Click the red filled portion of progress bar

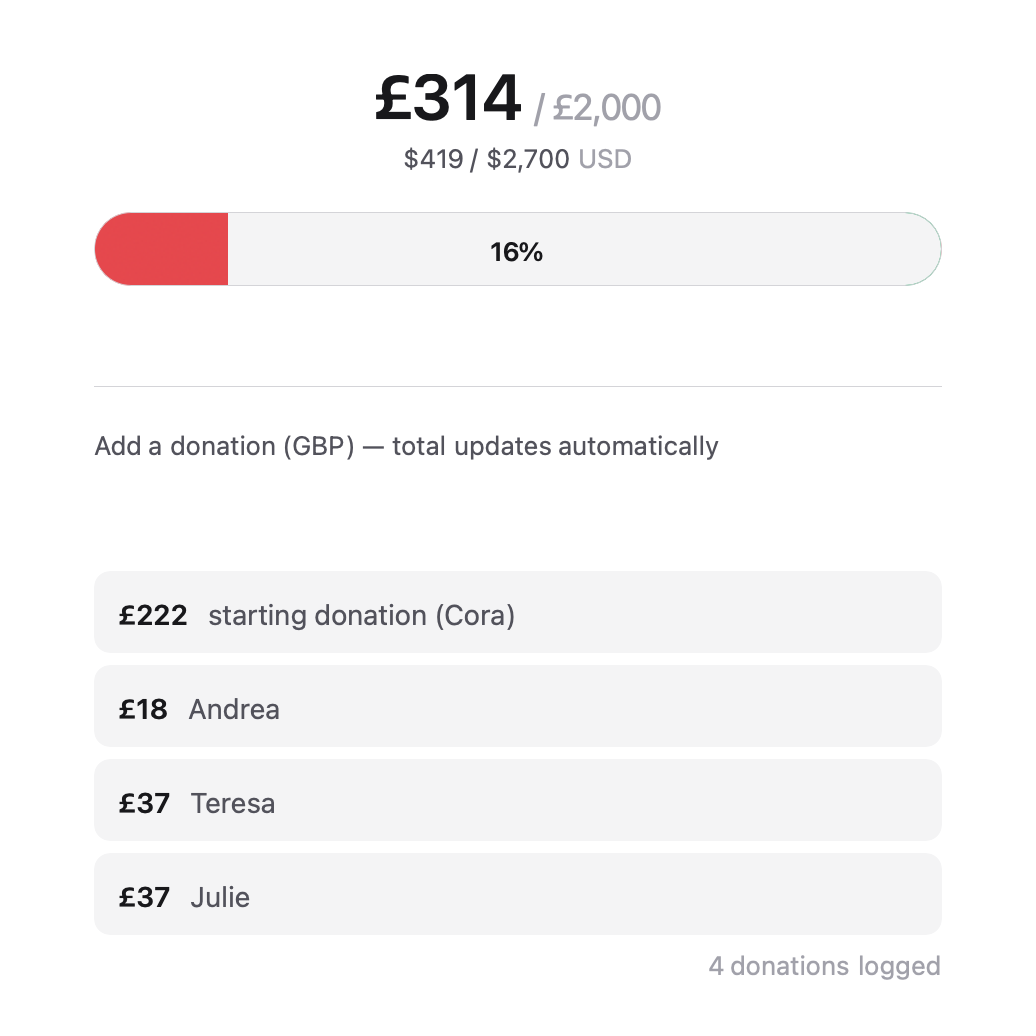pyautogui.click(x=162, y=249)
